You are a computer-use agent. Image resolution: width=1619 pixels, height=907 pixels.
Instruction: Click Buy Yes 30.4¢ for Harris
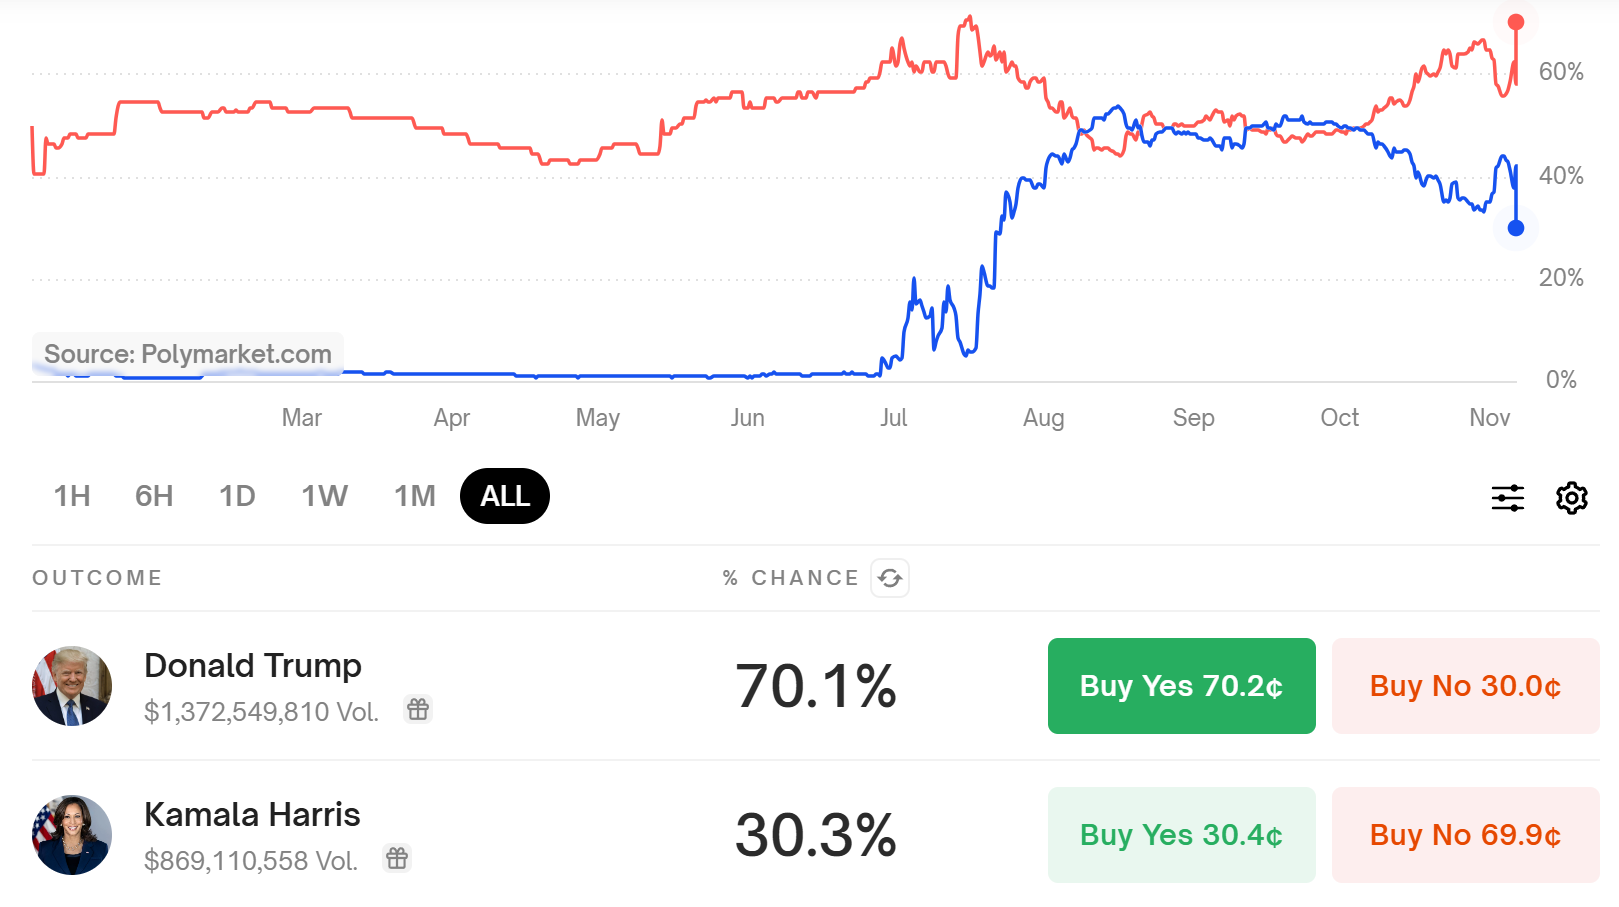coord(1181,834)
